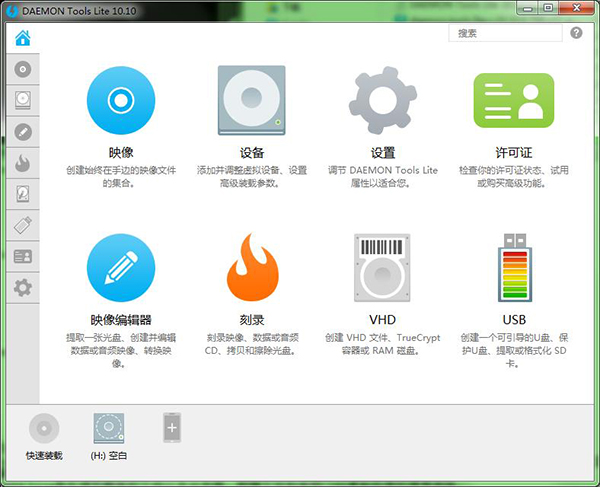
Task: Open License from the sidebar ID card icon
Action: pos(23,257)
